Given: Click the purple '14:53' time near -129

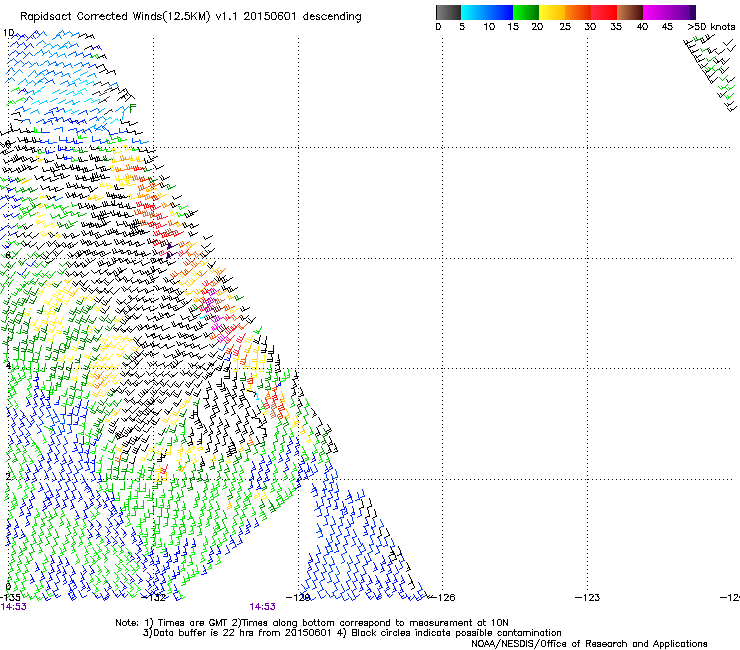Looking at the screenshot, I should coord(262,607).
